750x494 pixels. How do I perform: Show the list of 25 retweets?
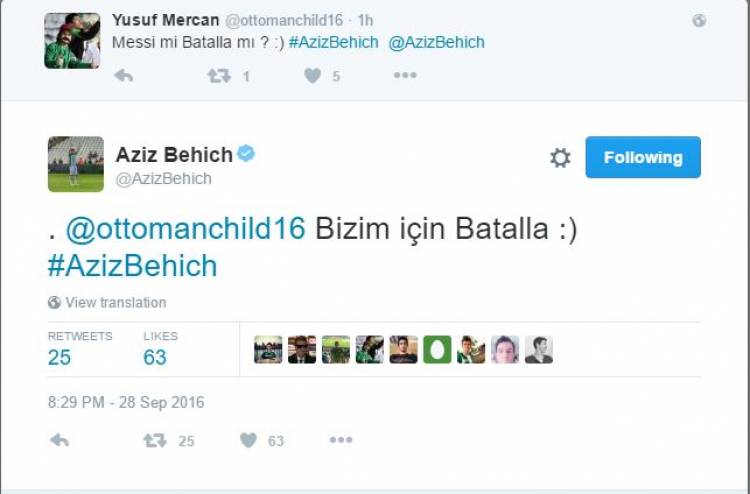60,357
